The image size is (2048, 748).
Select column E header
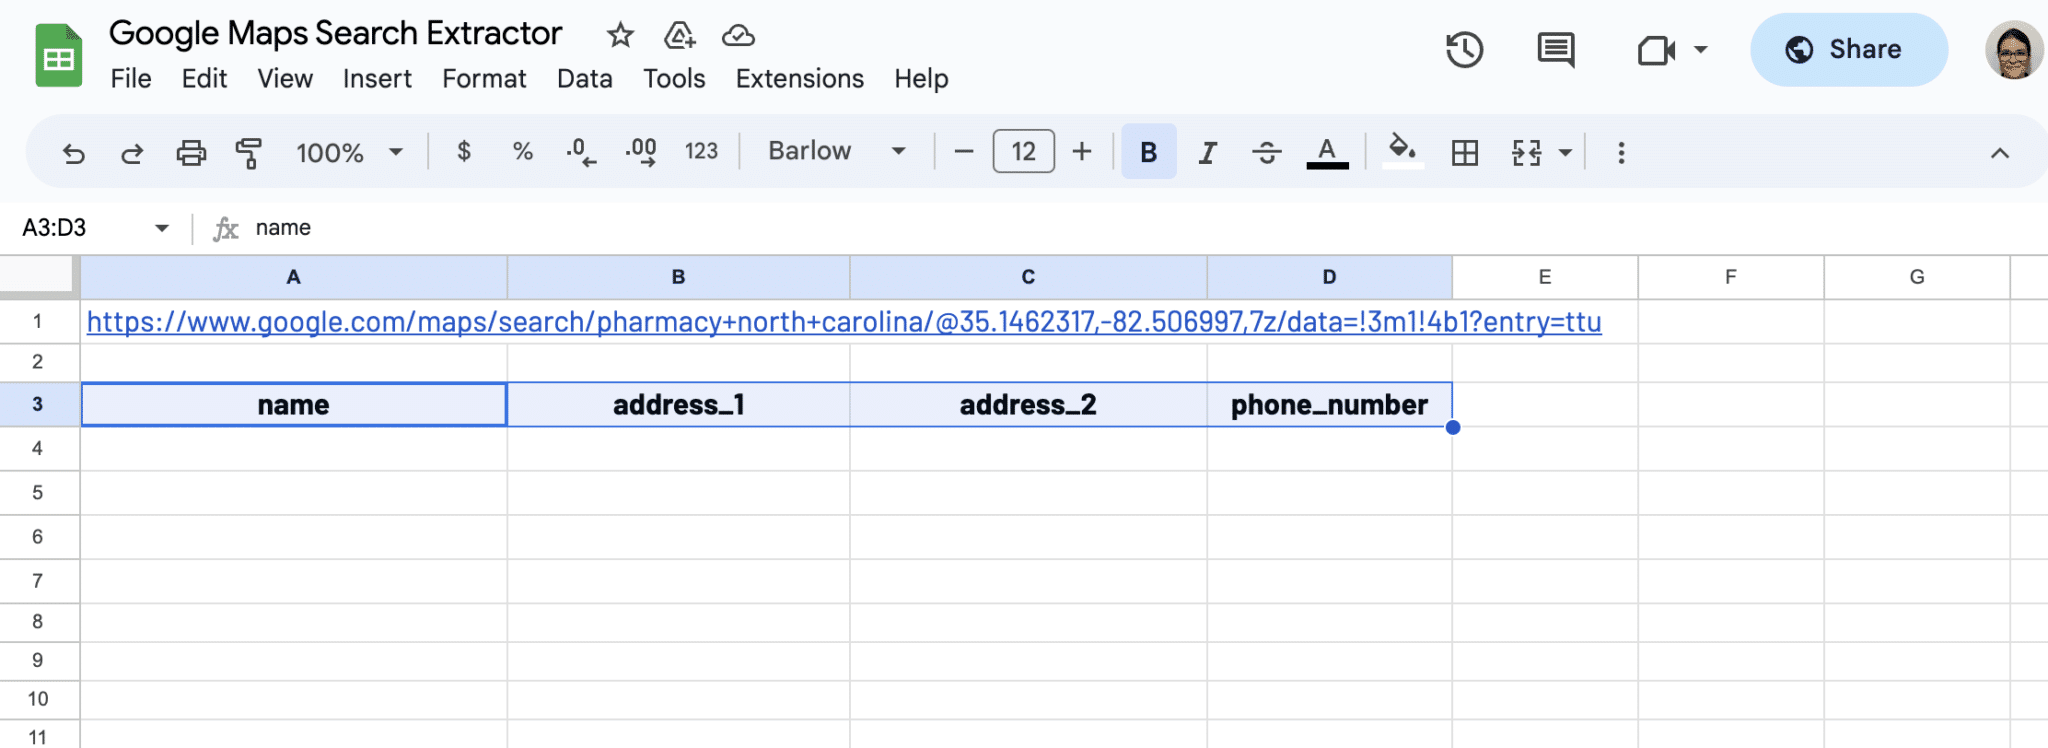point(1545,277)
